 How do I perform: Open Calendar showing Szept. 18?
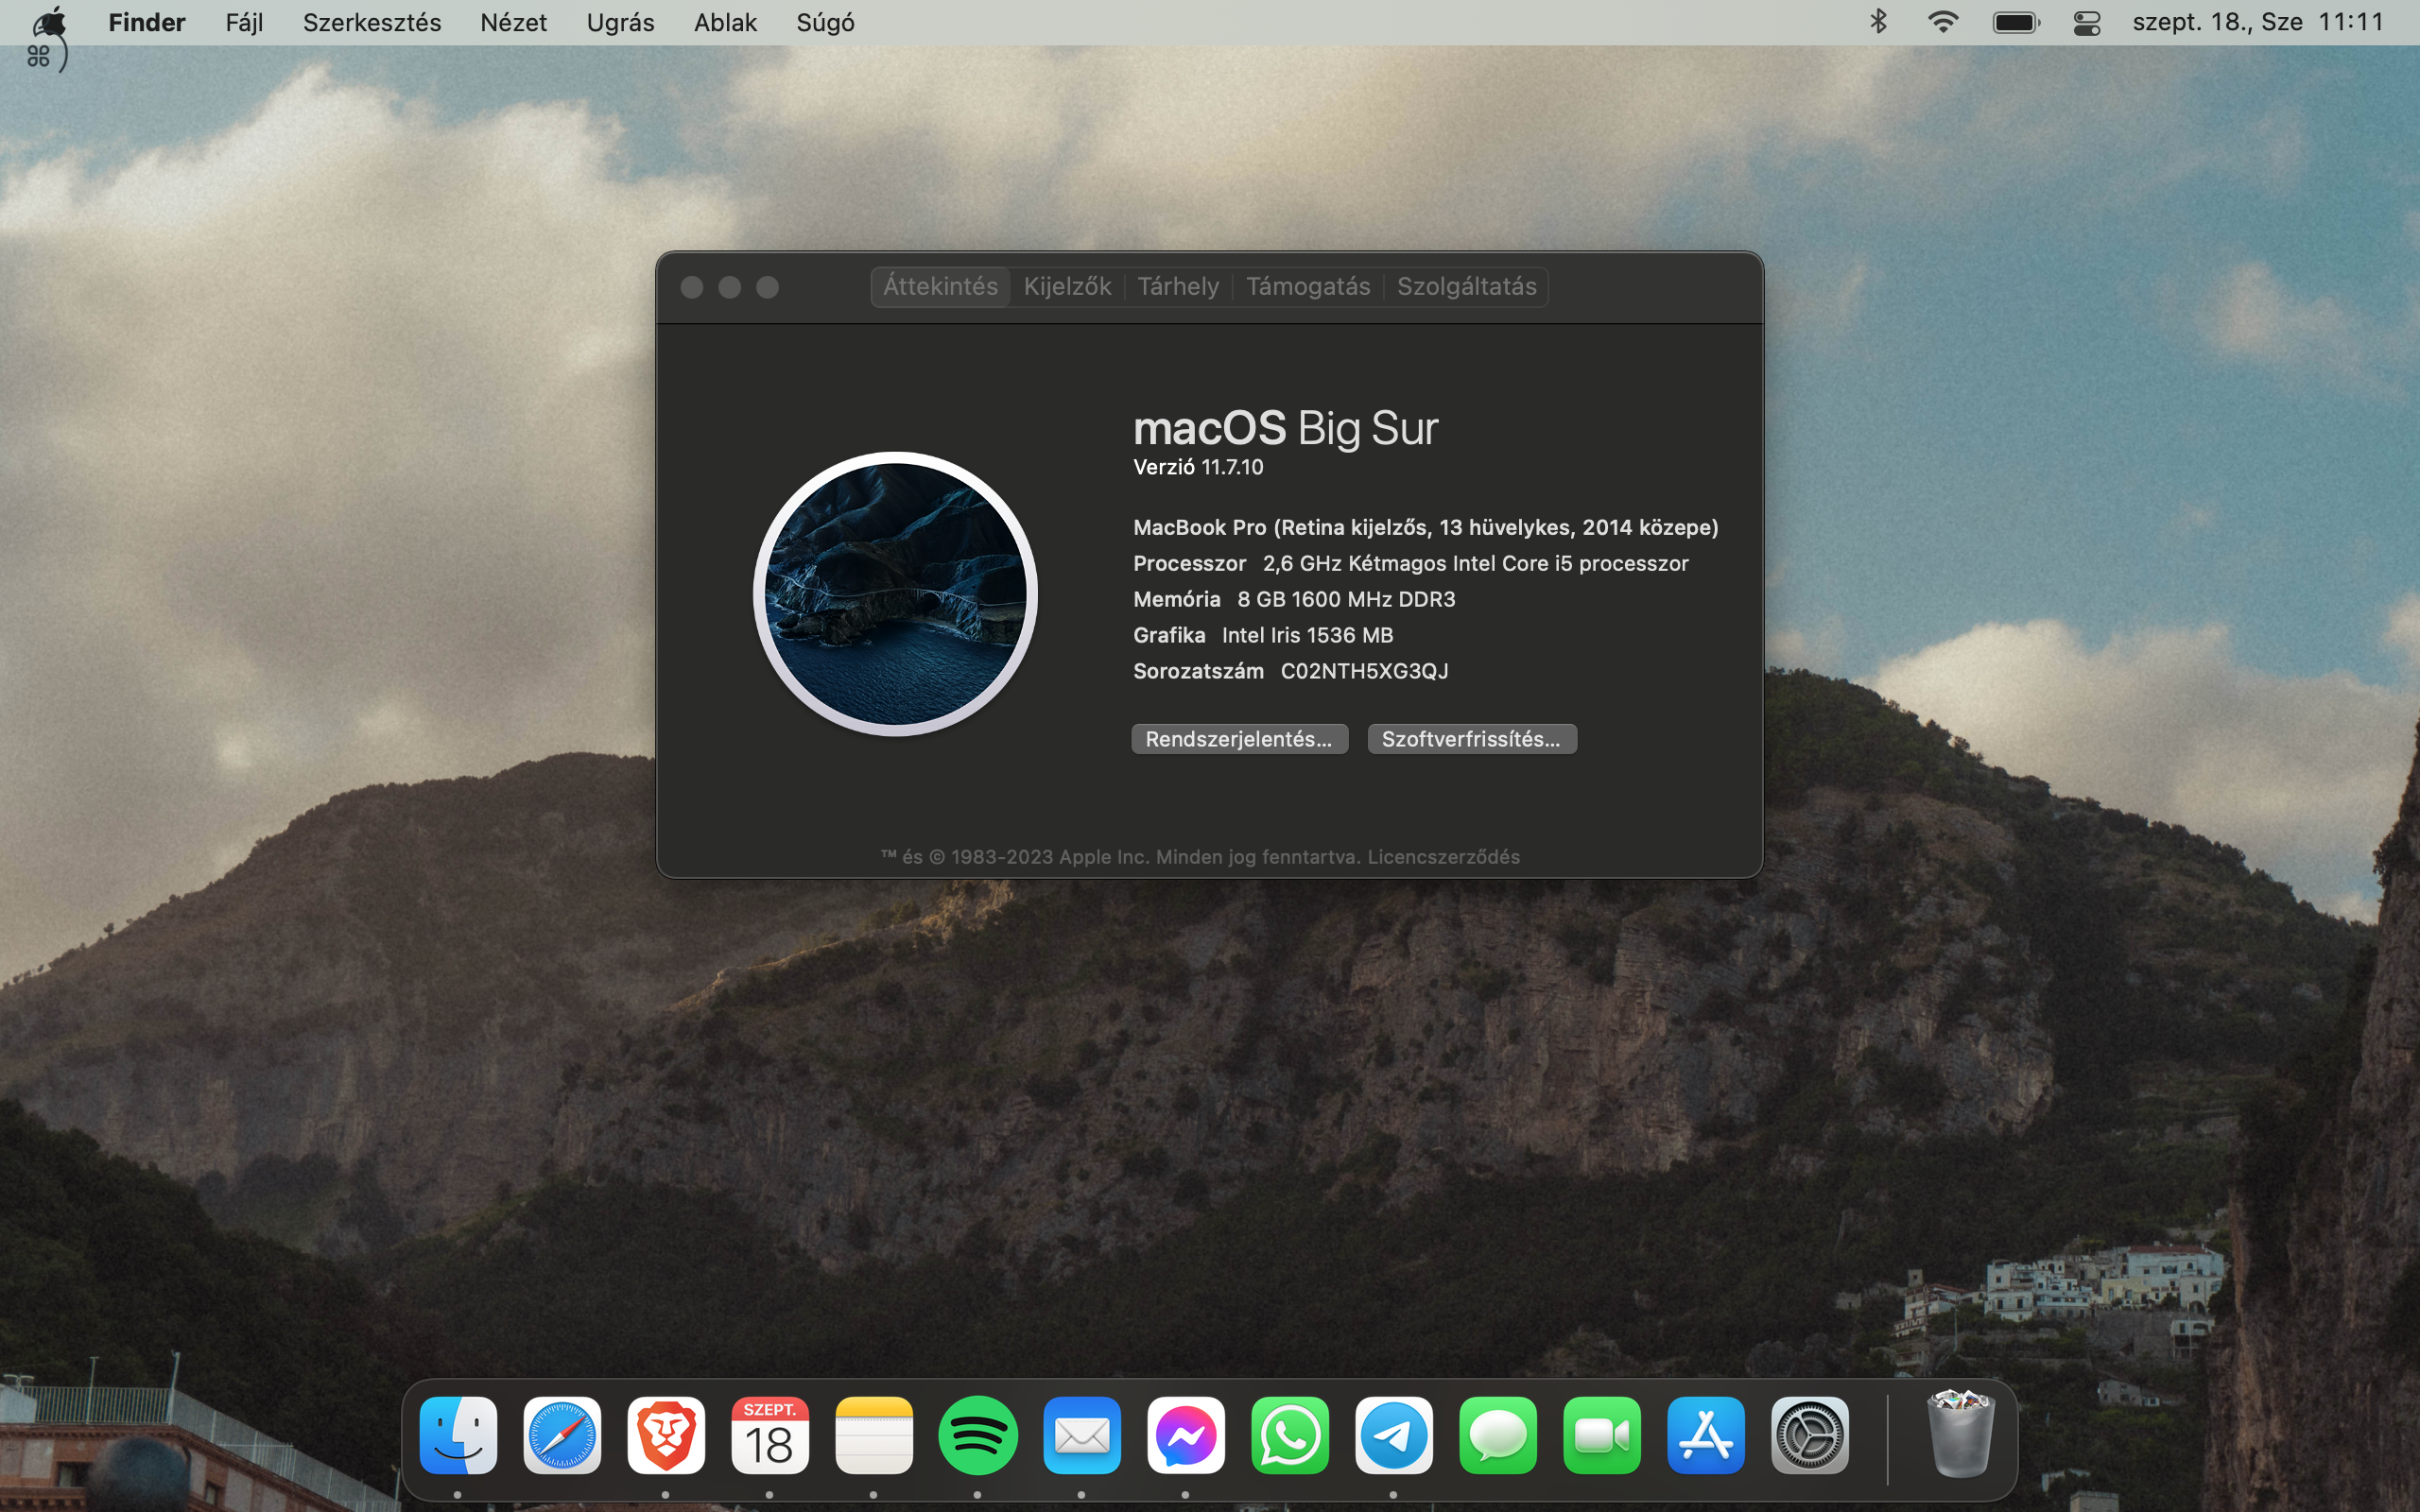click(x=770, y=1435)
